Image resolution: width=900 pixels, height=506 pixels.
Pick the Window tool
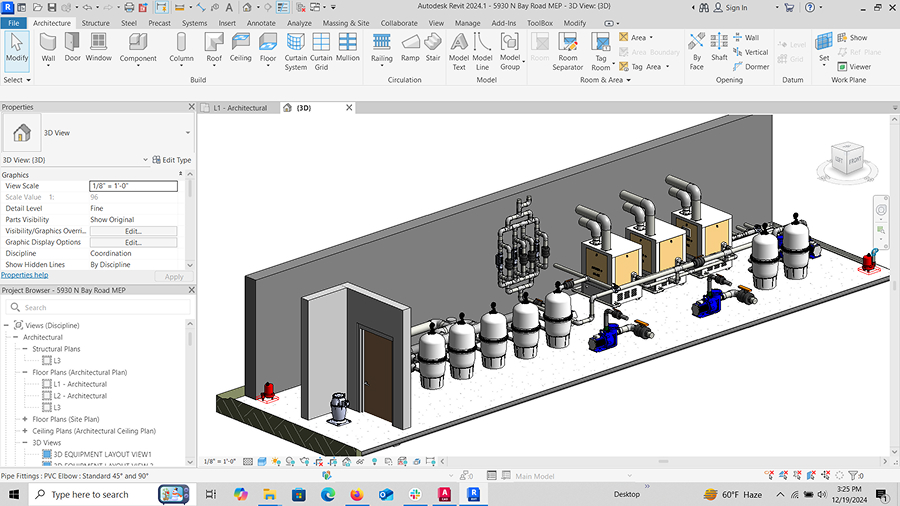point(98,47)
